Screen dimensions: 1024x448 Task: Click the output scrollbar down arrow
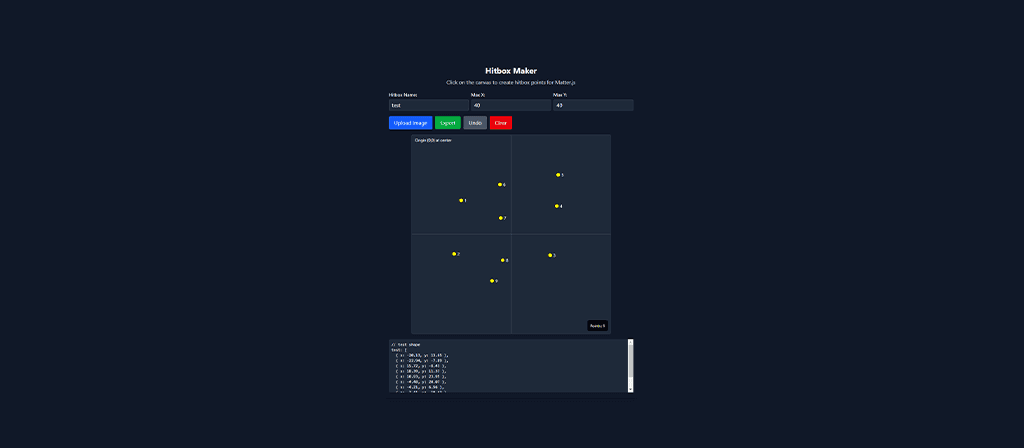click(x=630, y=389)
